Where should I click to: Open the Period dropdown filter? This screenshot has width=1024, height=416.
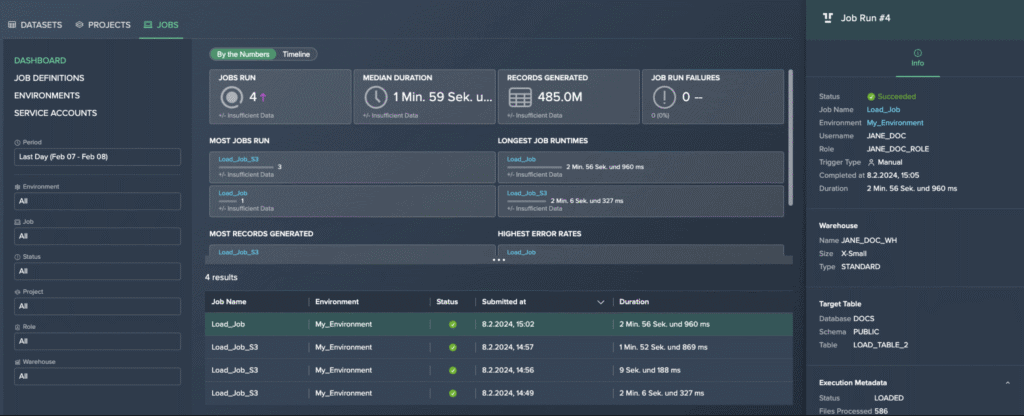97,157
